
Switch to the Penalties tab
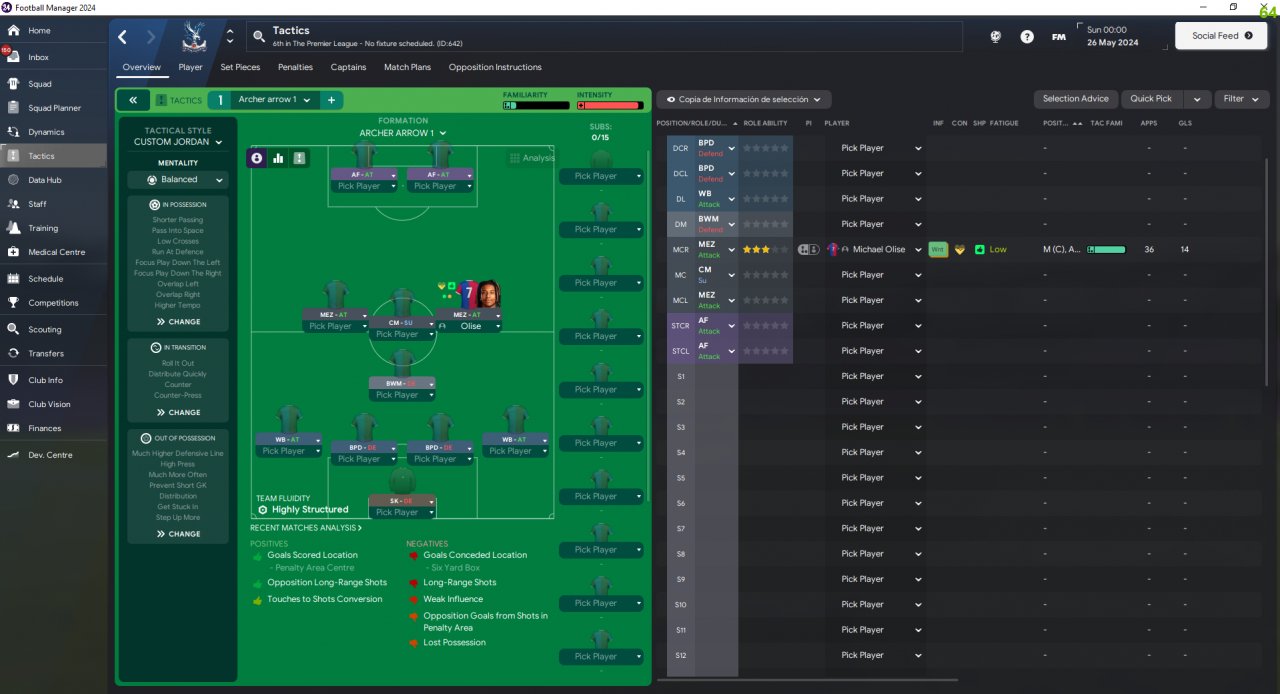[295, 67]
